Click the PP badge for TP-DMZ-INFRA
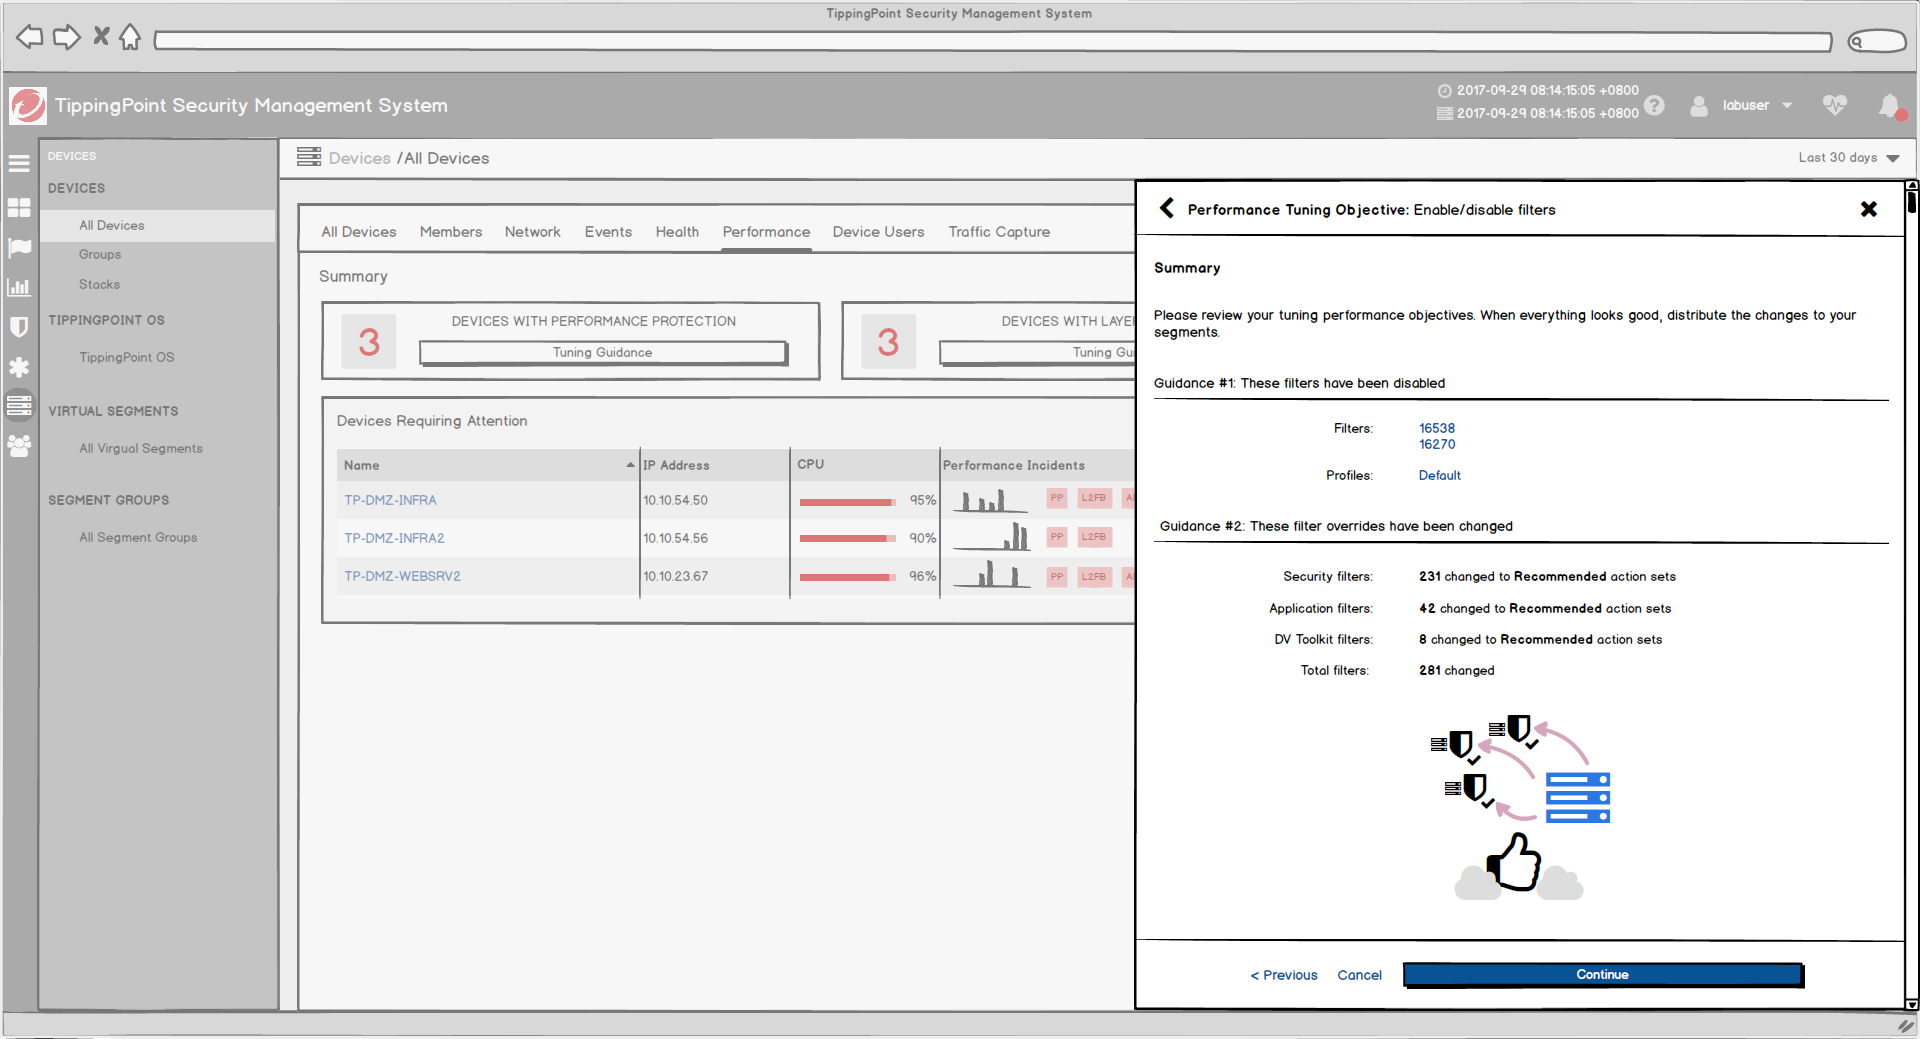1920x1039 pixels. [x=1057, y=498]
